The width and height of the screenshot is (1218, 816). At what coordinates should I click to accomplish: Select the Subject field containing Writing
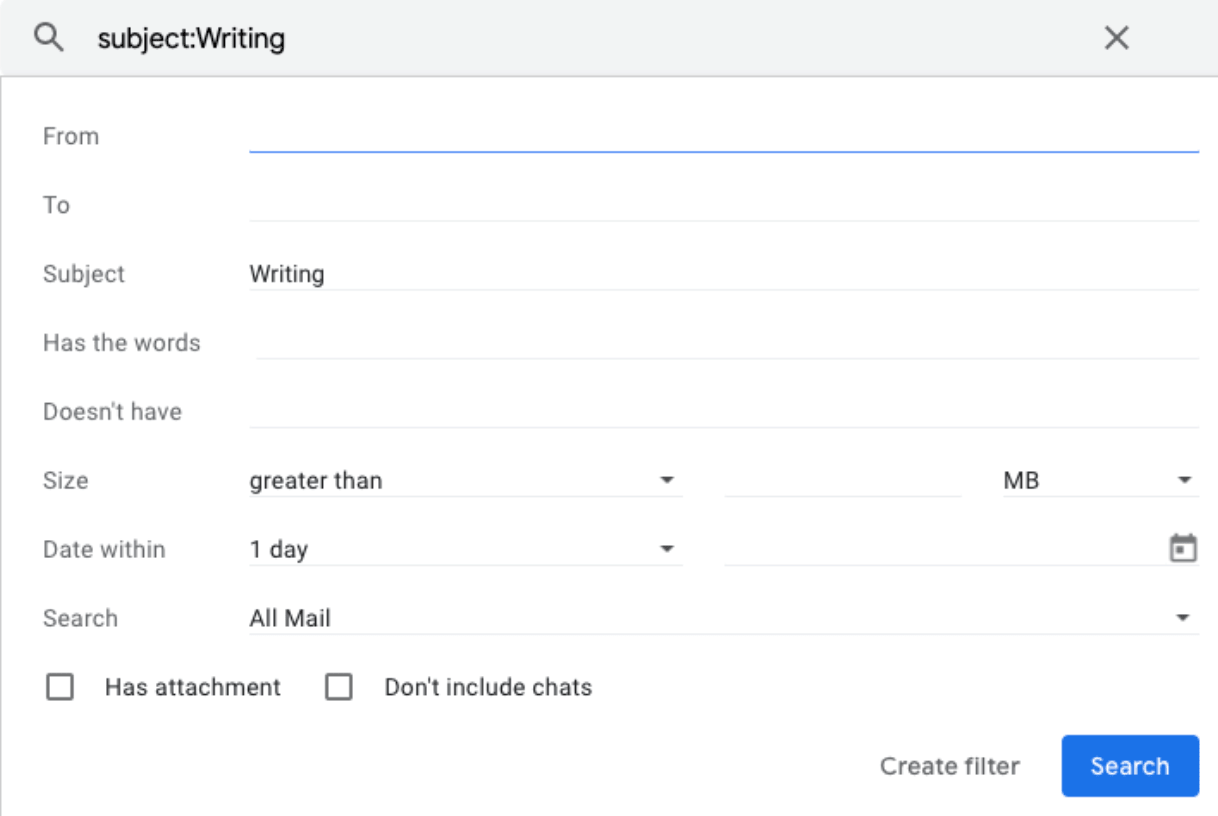coord(723,274)
